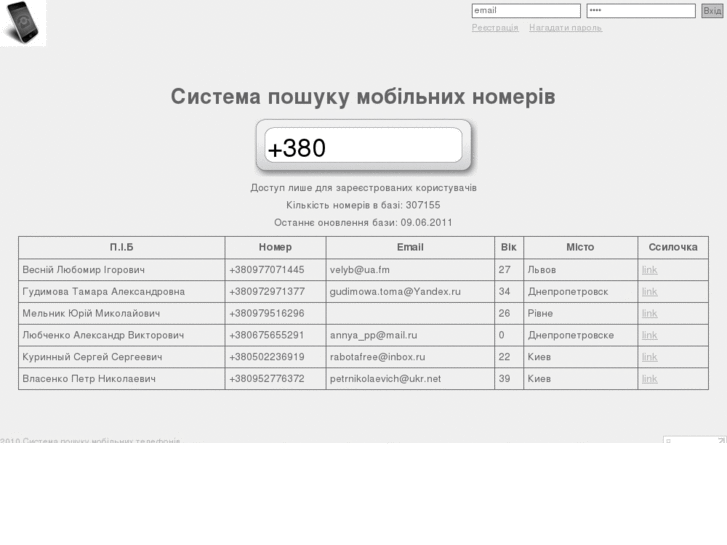
Task: Click email rabotafree@inbox.ru
Action: coord(377,357)
